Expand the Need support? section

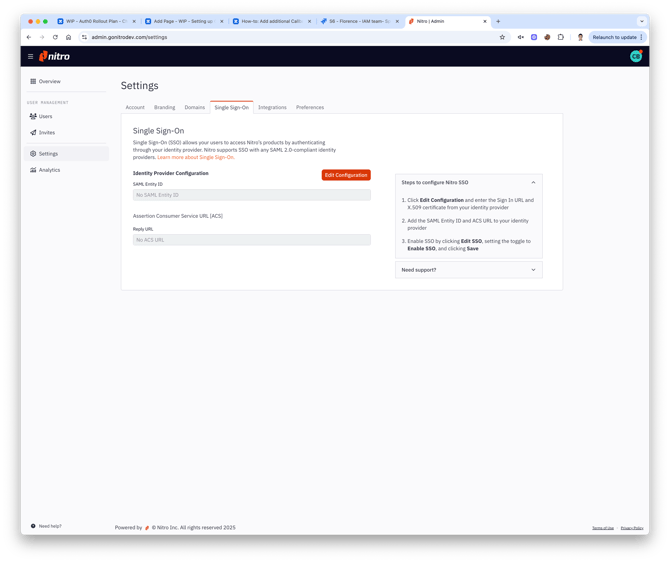(x=533, y=270)
